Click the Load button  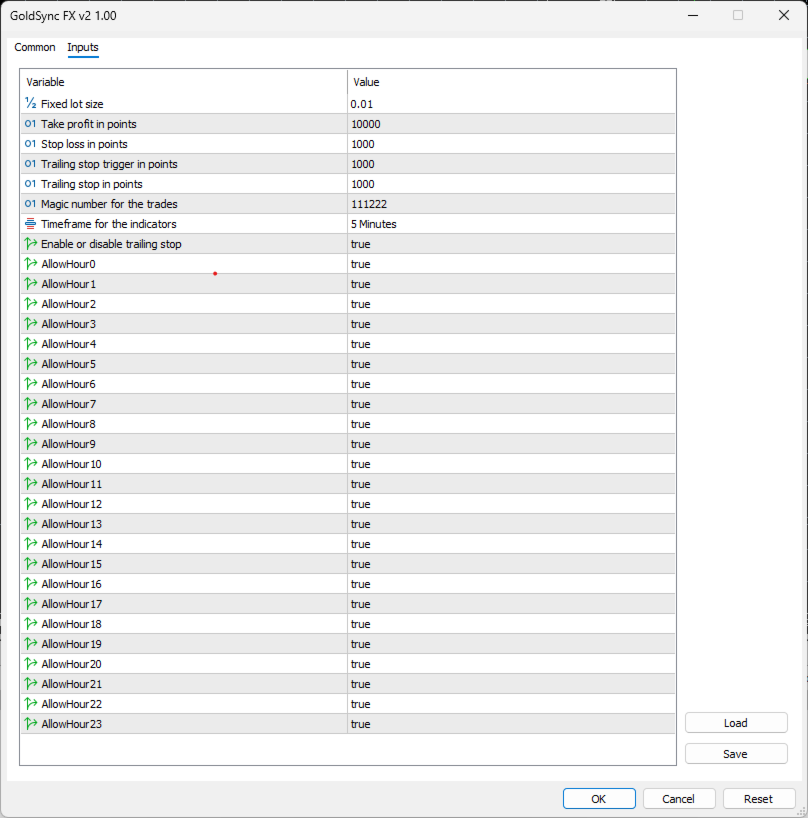(736, 723)
